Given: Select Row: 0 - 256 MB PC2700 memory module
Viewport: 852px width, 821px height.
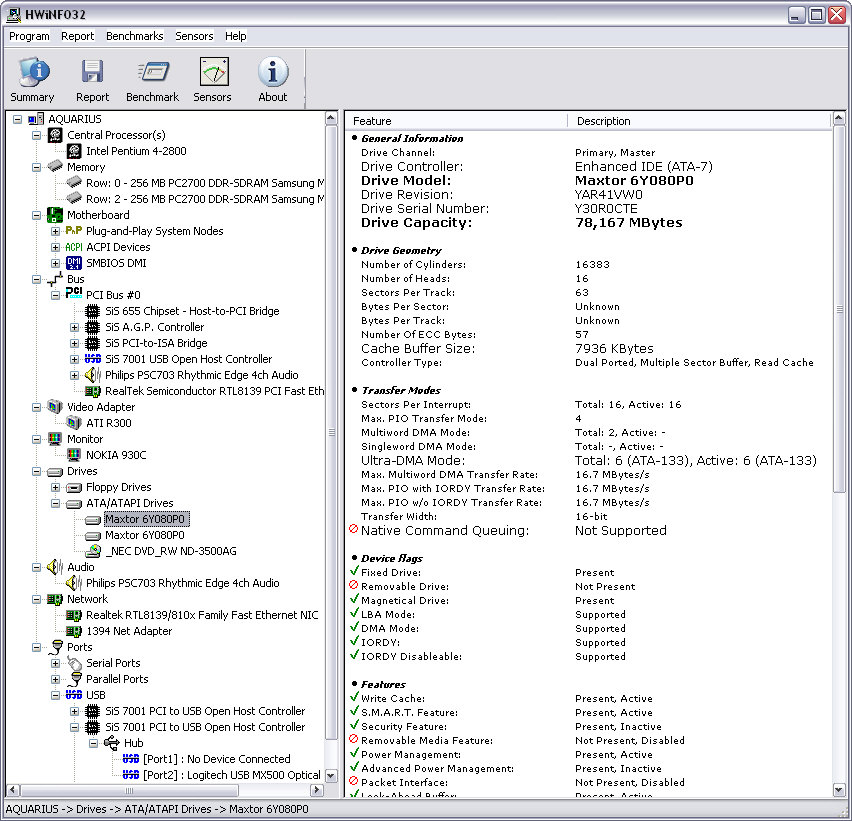Looking at the screenshot, I should pos(205,183).
